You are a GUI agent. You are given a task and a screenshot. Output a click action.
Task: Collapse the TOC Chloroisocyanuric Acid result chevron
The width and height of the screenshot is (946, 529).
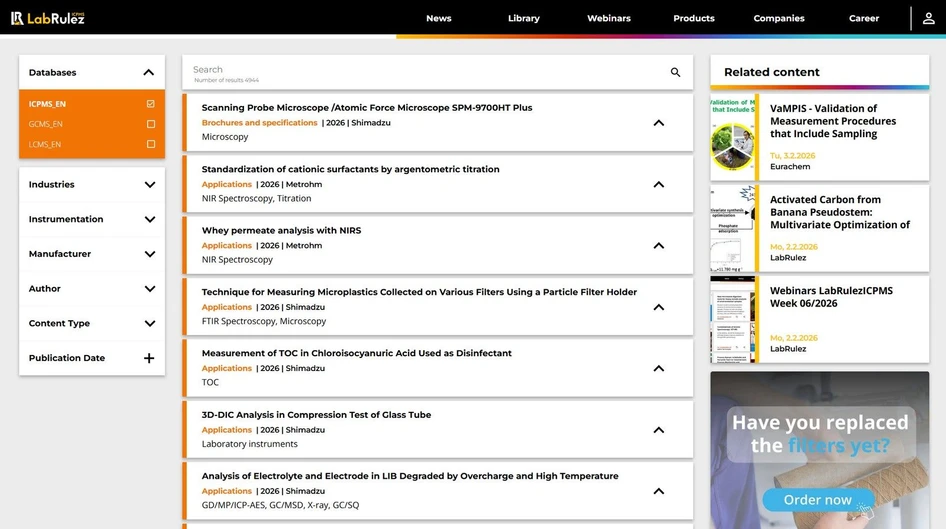click(659, 369)
